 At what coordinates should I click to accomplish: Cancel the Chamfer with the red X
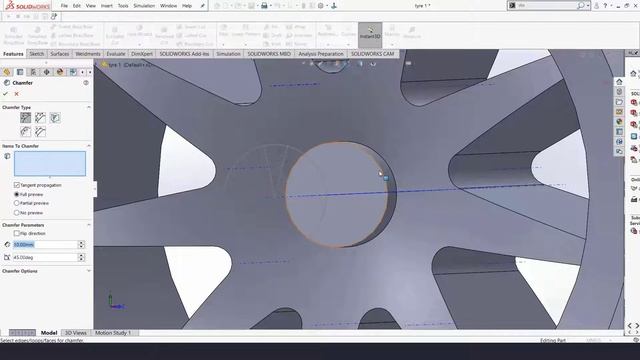pos(17,94)
